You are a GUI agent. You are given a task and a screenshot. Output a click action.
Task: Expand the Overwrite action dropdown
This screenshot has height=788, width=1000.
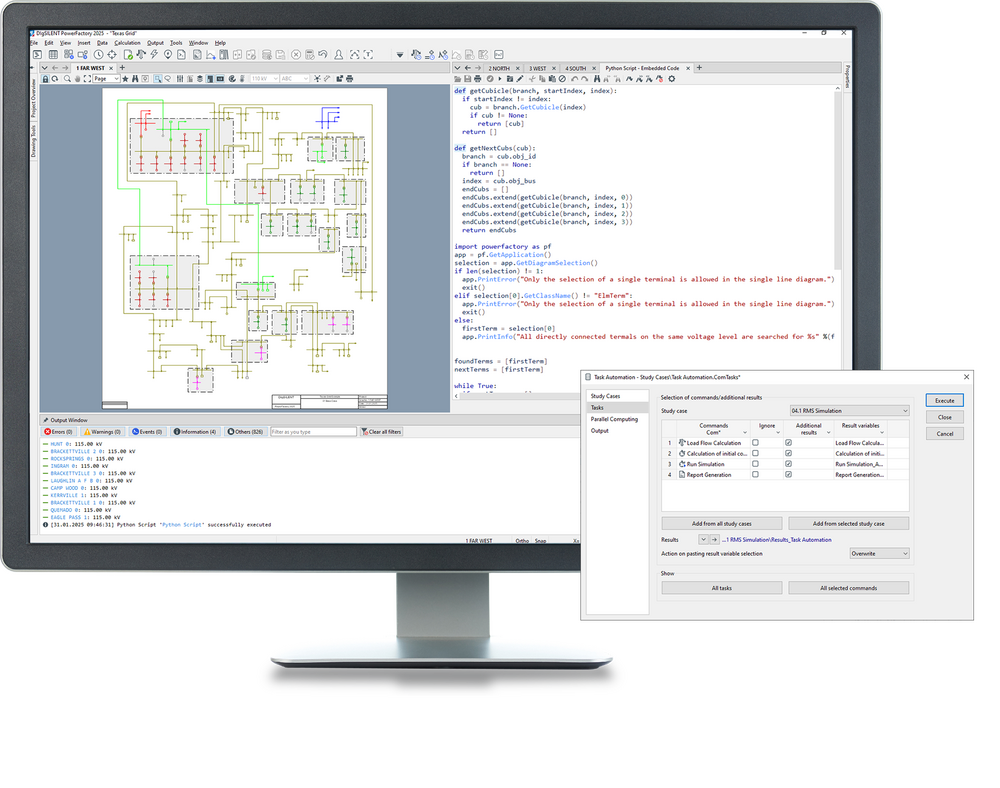(x=904, y=553)
